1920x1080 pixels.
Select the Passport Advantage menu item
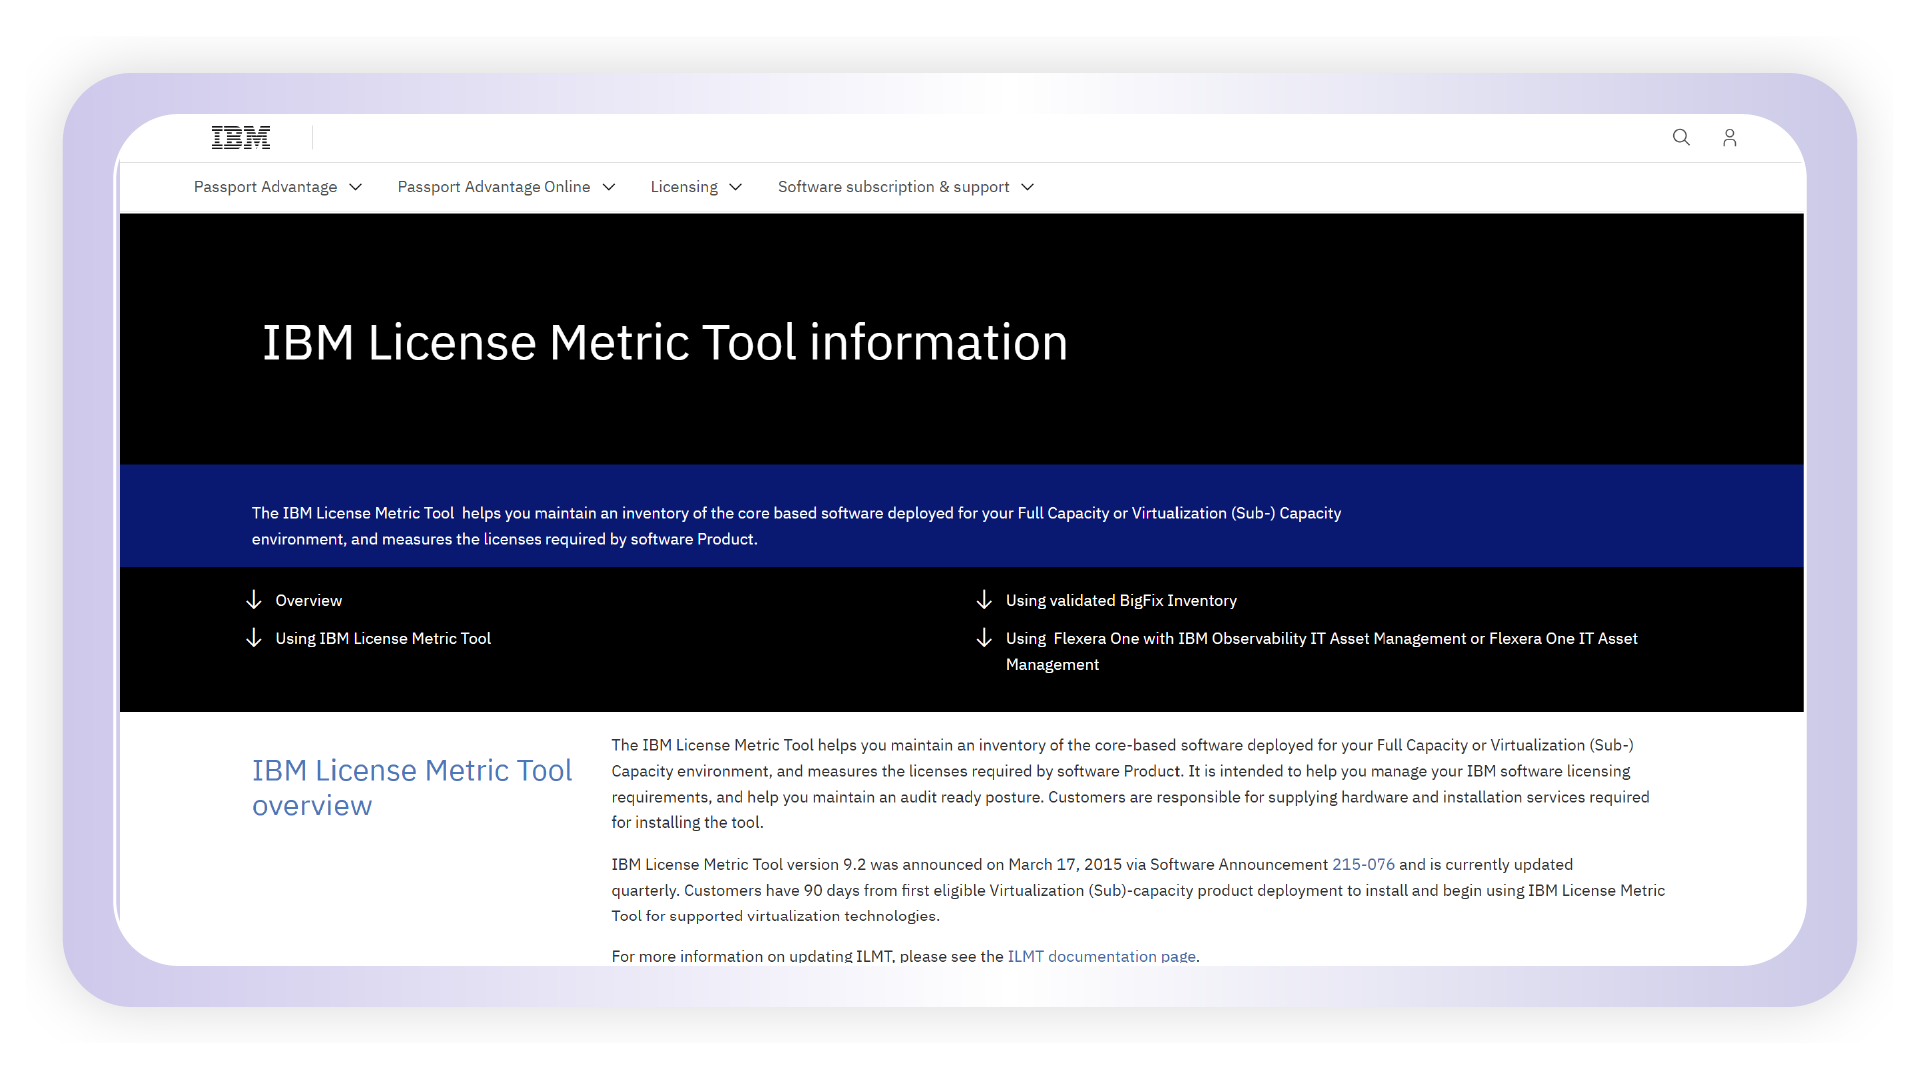(x=265, y=187)
